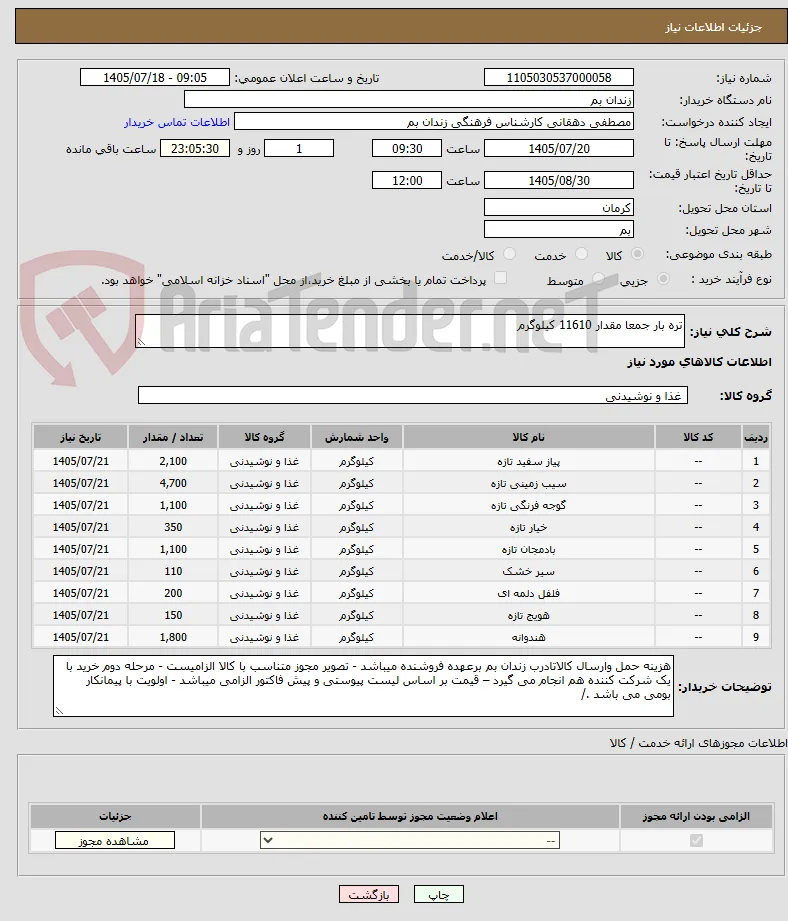Click the quantity 4,700 cell
This screenshot has height=921, width=788.
(x=173, y=483)
